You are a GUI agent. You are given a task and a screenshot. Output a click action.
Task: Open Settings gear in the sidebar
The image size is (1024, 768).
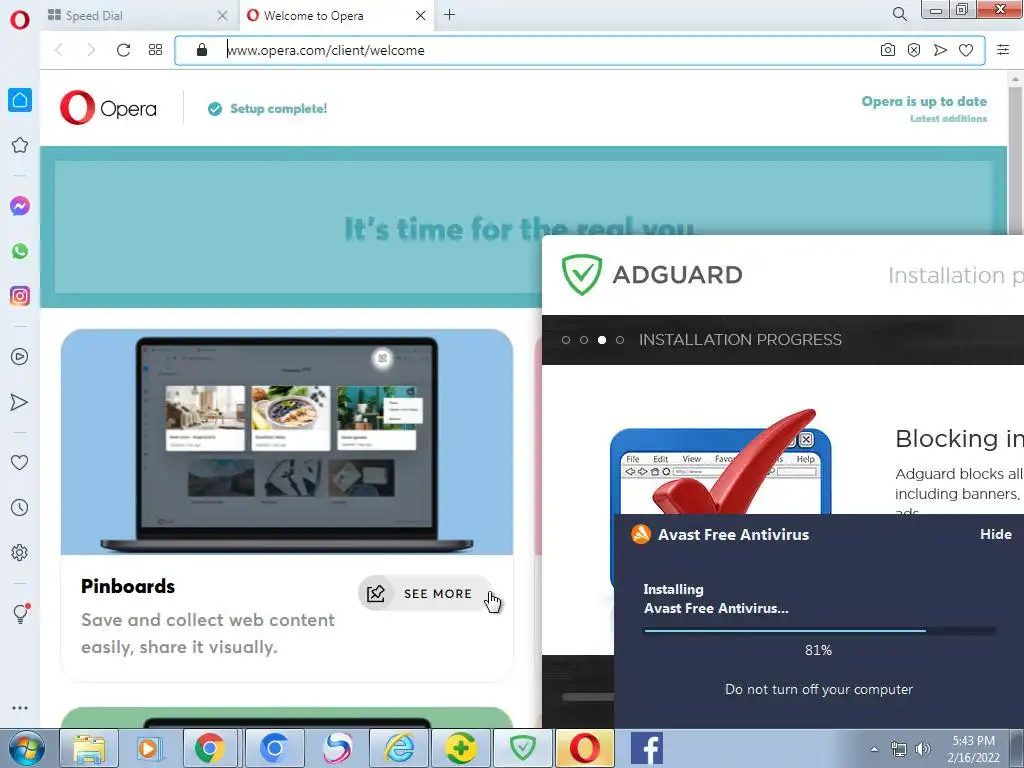[20, 552]
